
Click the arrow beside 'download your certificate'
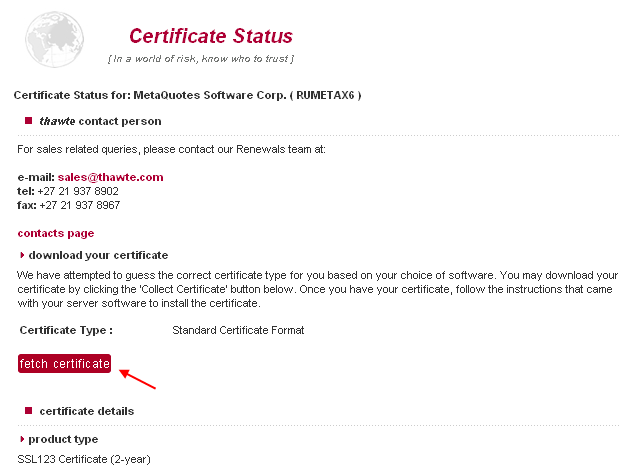(22, 255)
